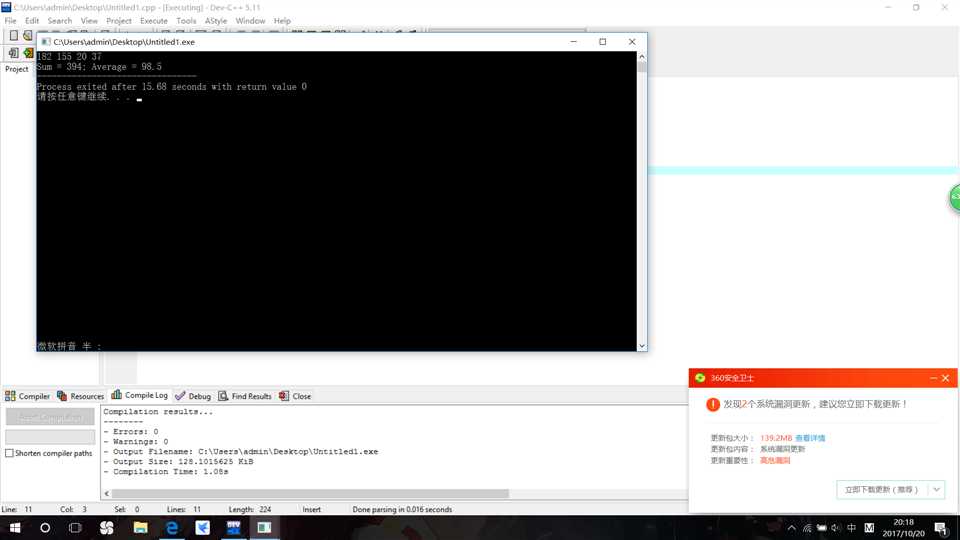Click the Dev-C++ application icon in the title bar
Viewport: 960px width, 540px height.
tap(6, 7)
